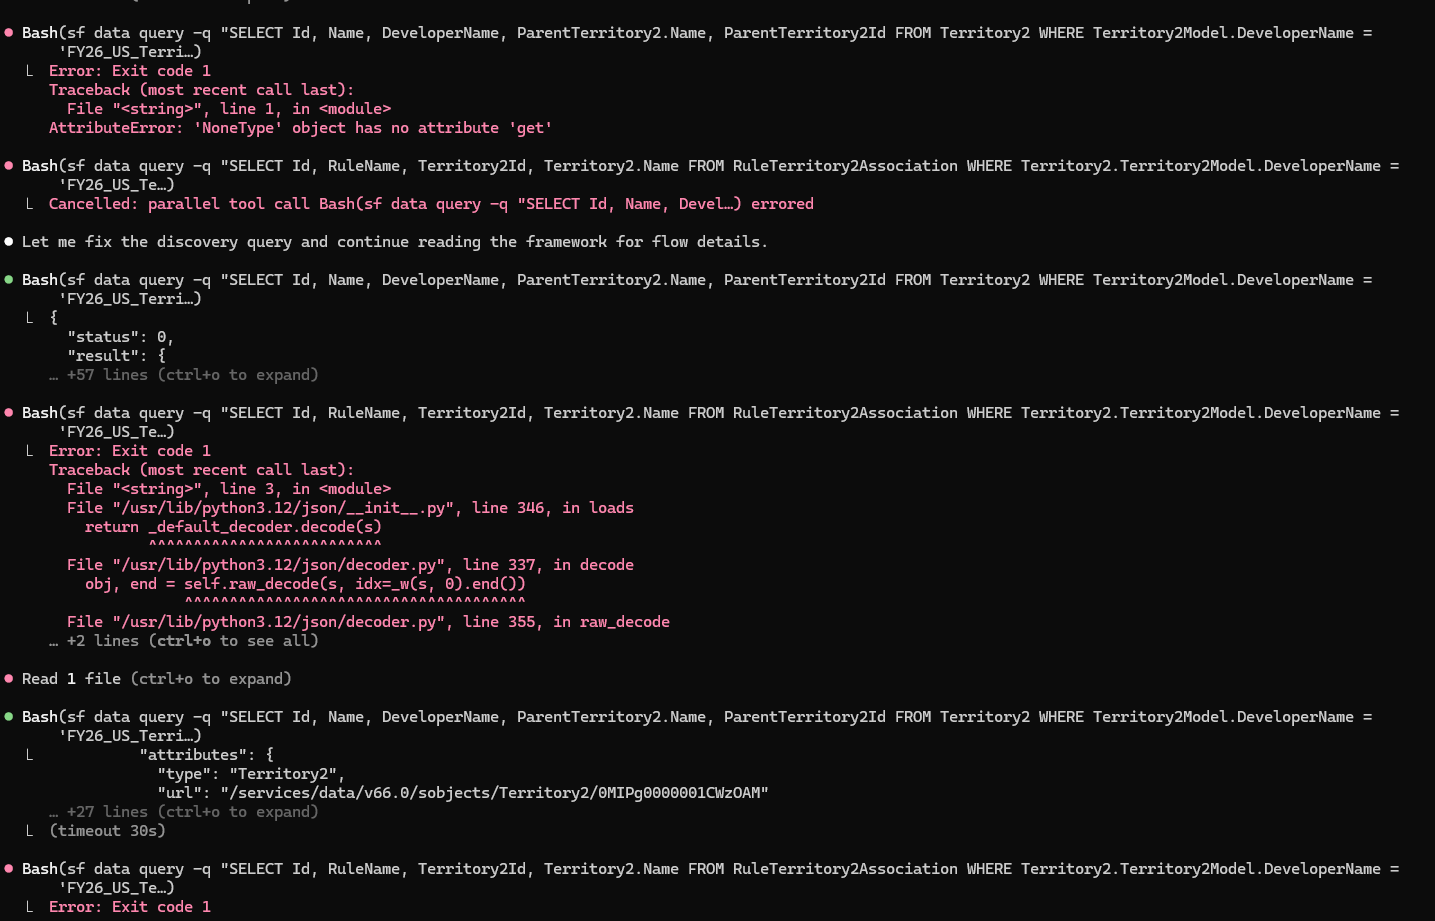Screen dimensions: 1435x921
Task: Expand "+2 lines (ctrl+o to see all)" traceback
Action: [x=183, y=641]
